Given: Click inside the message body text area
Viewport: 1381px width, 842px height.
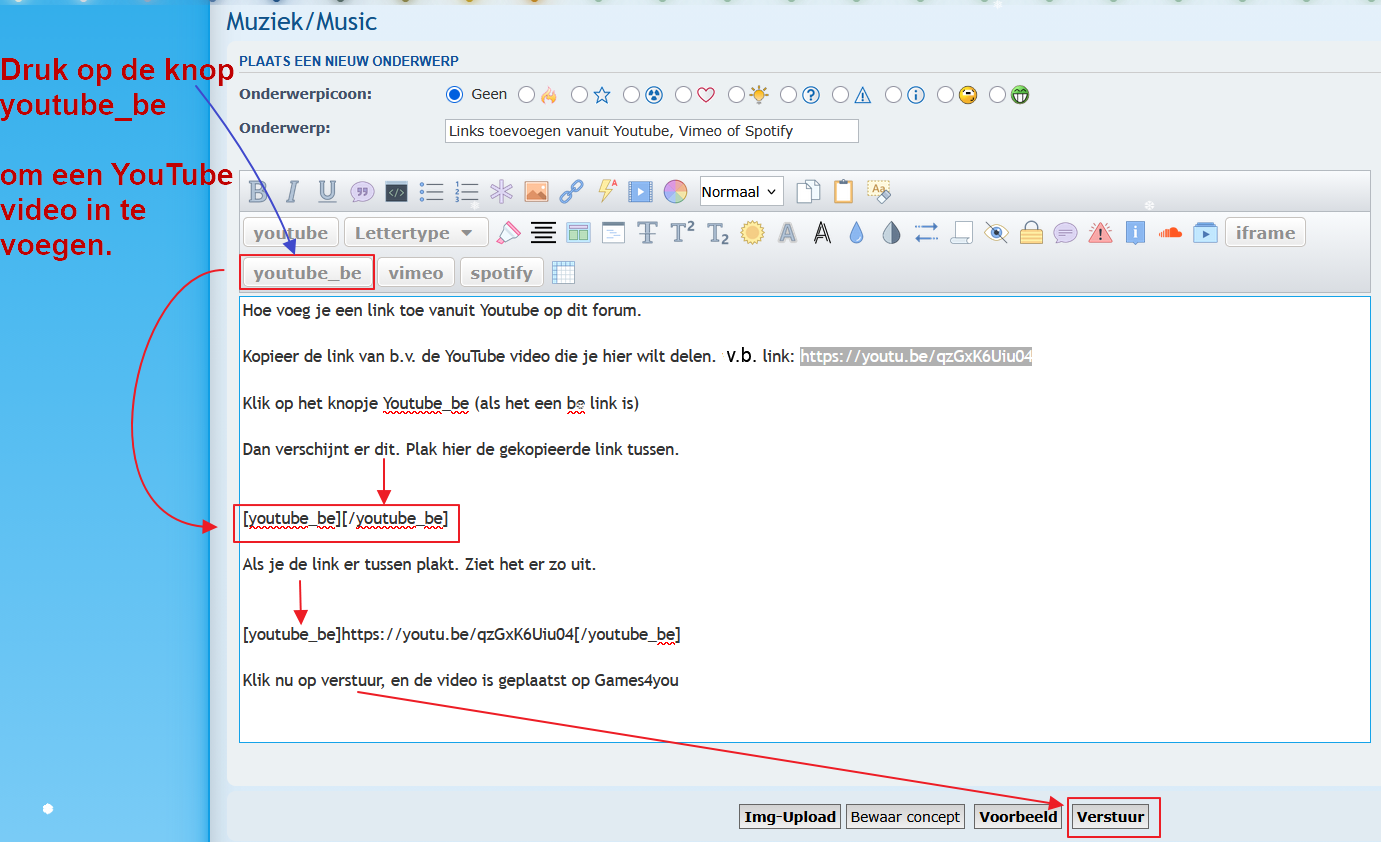Looking at the screenshot, I should point(804,519).
